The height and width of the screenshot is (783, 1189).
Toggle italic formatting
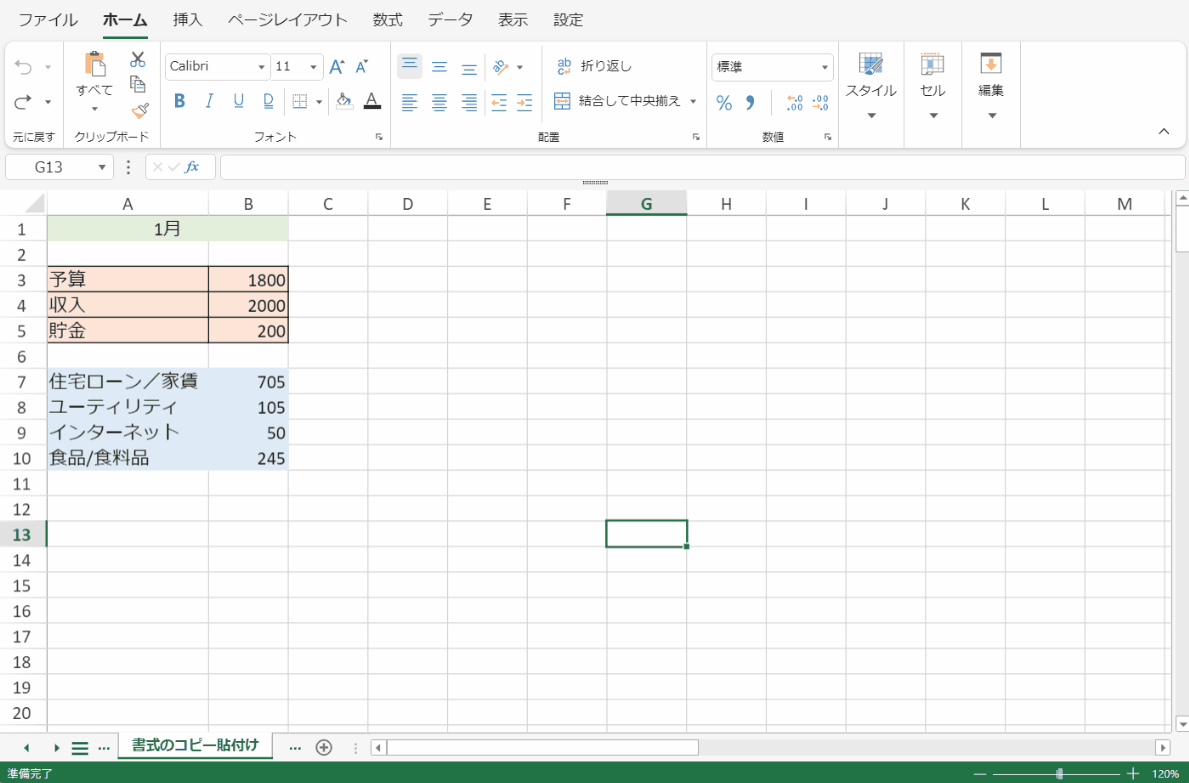pyautogui.click(x=209, y=101)
